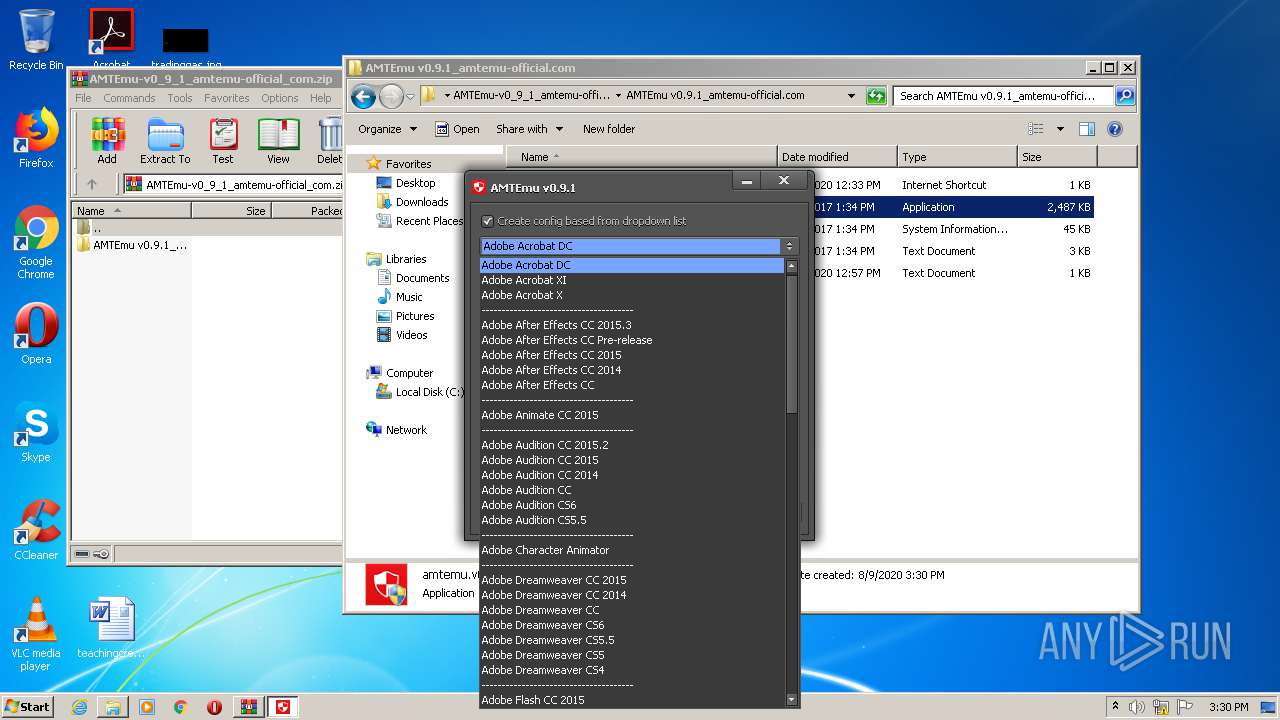Open recent pages dropdown beside Forward button
Screen dimensions: 1280x720
coord(410,97)
